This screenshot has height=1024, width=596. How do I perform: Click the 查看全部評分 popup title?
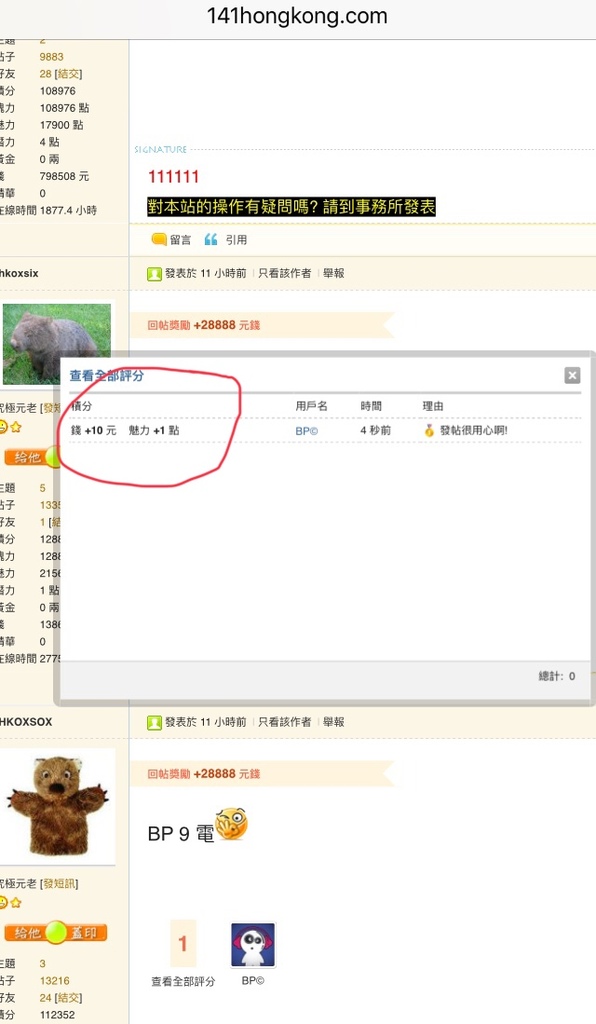coord(106,376)
